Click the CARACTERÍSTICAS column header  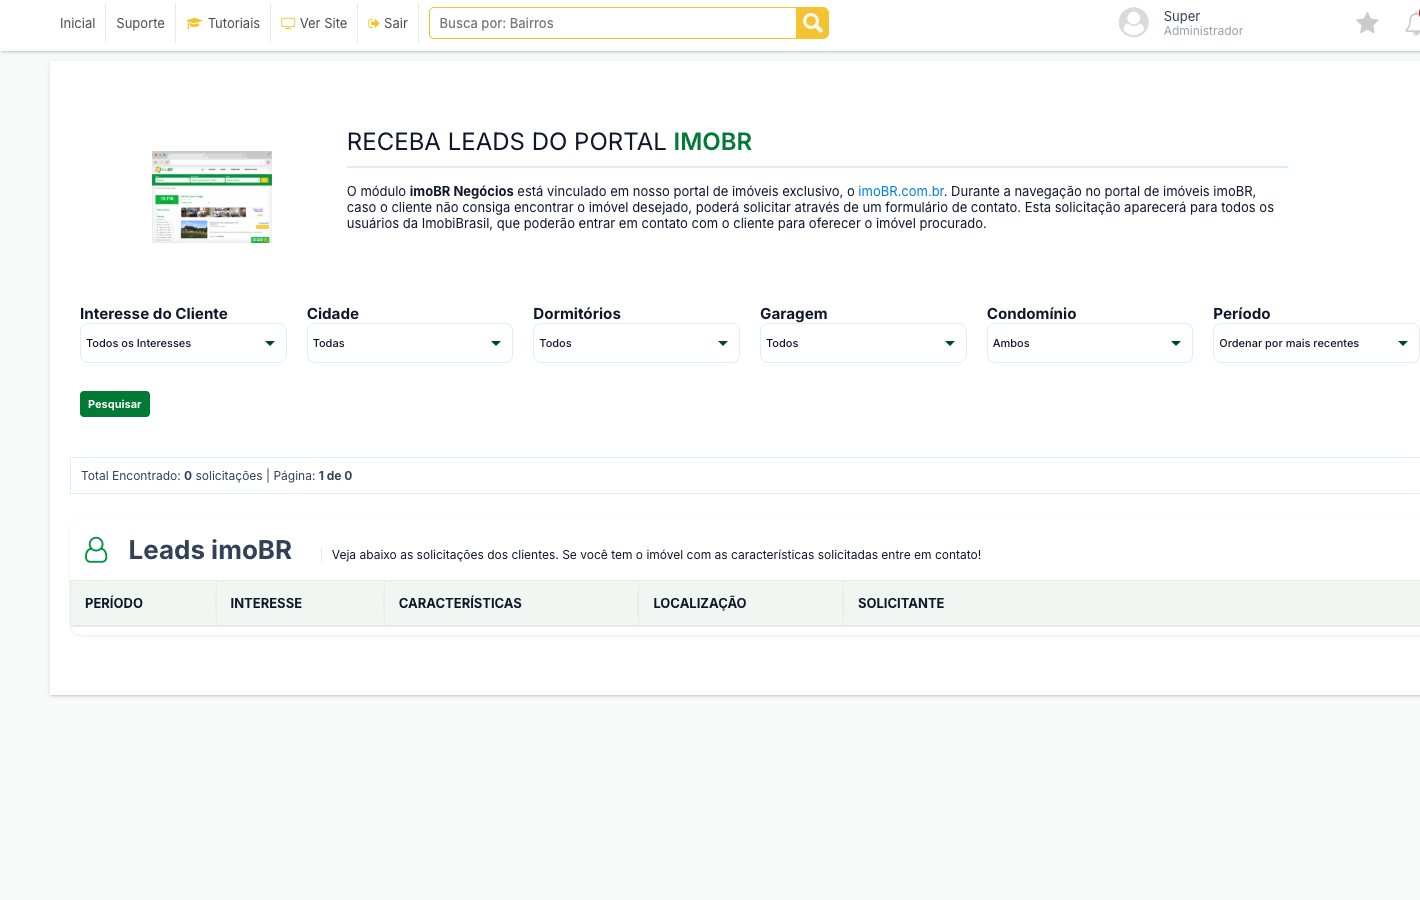click(x=460, y=603)
